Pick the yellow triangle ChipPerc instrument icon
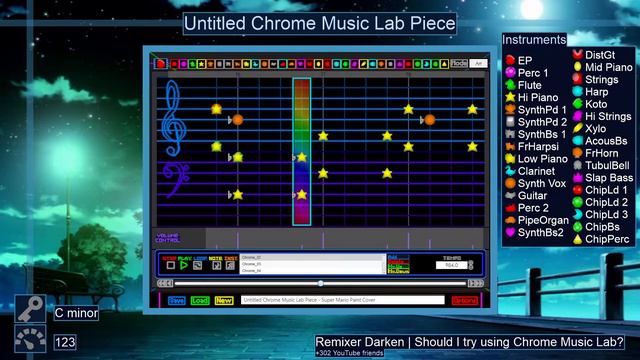 (444, 64)
